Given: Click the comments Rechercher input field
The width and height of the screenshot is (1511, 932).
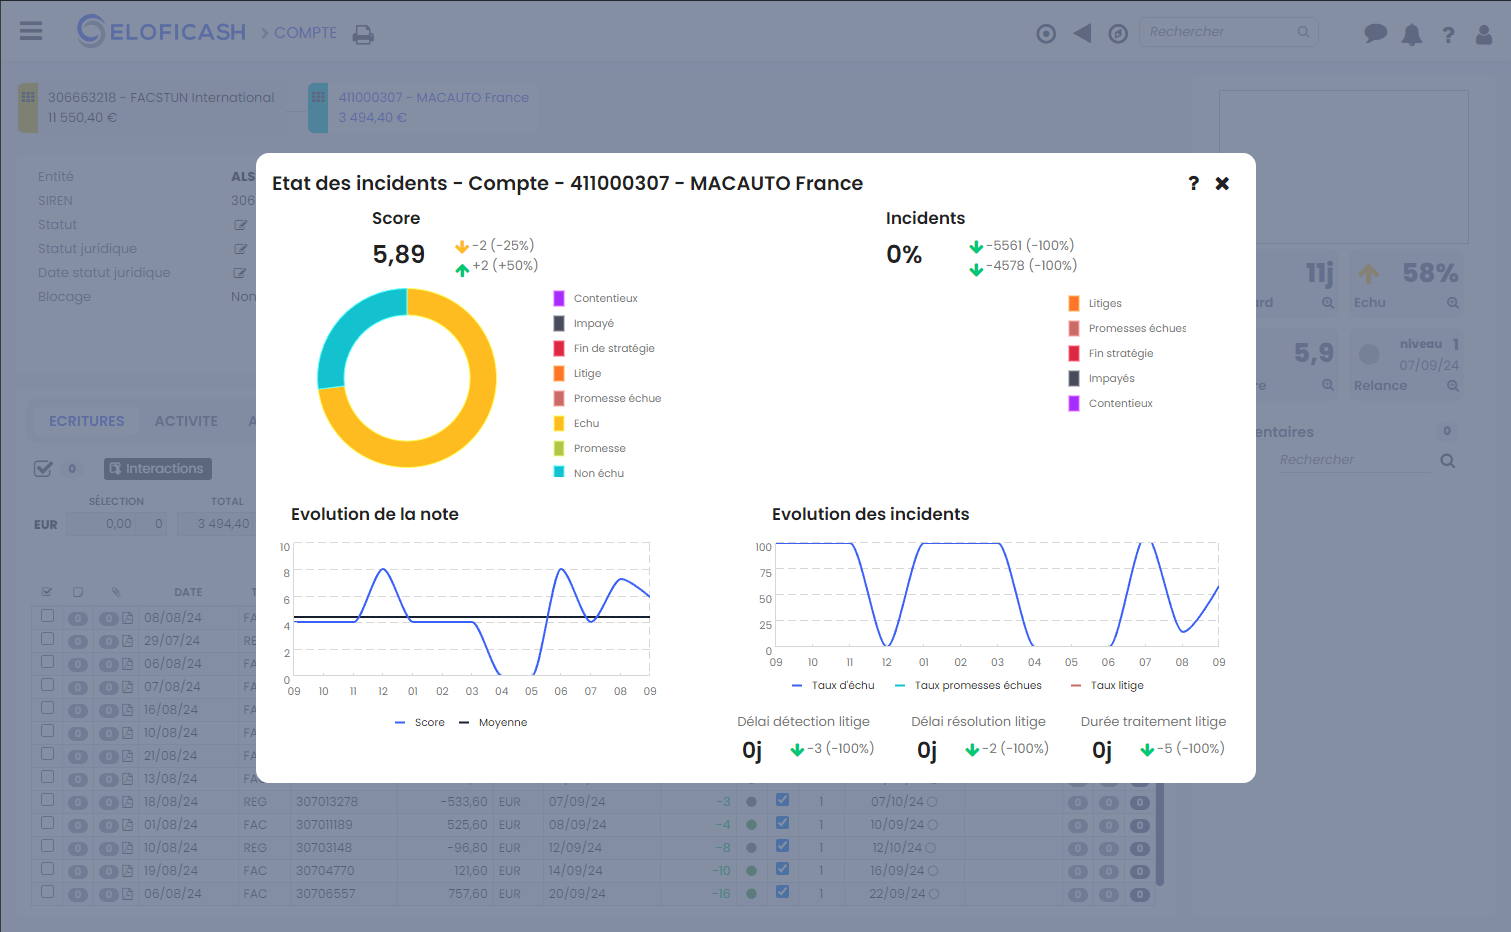Looking at the screenshot, I should coord(1353,460).
